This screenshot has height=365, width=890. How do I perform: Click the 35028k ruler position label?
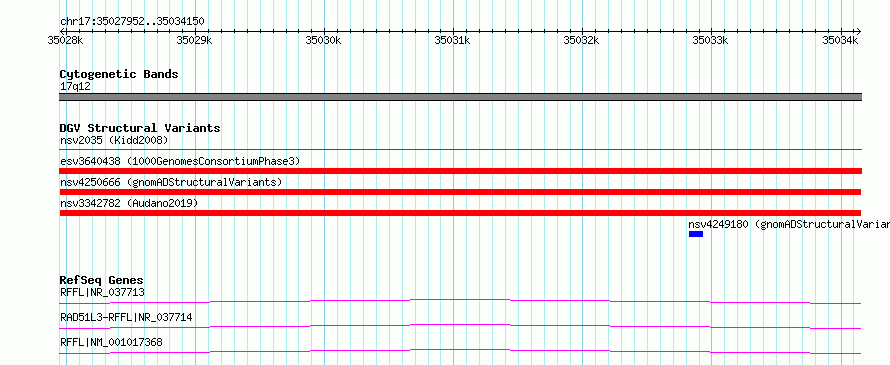click(x=65, y=40)
